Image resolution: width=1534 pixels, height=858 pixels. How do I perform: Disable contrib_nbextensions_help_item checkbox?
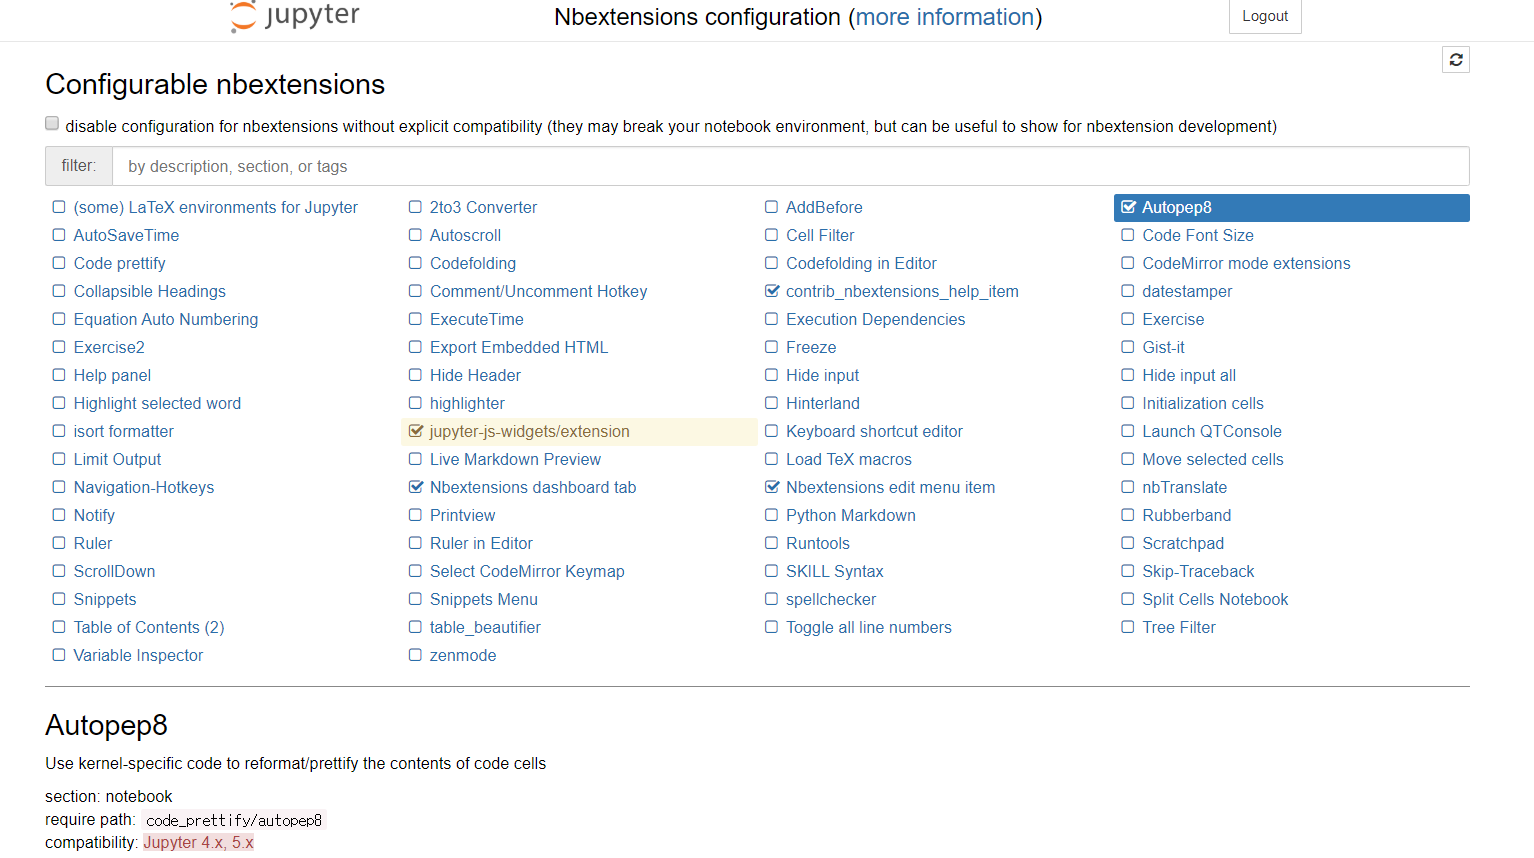772,291
